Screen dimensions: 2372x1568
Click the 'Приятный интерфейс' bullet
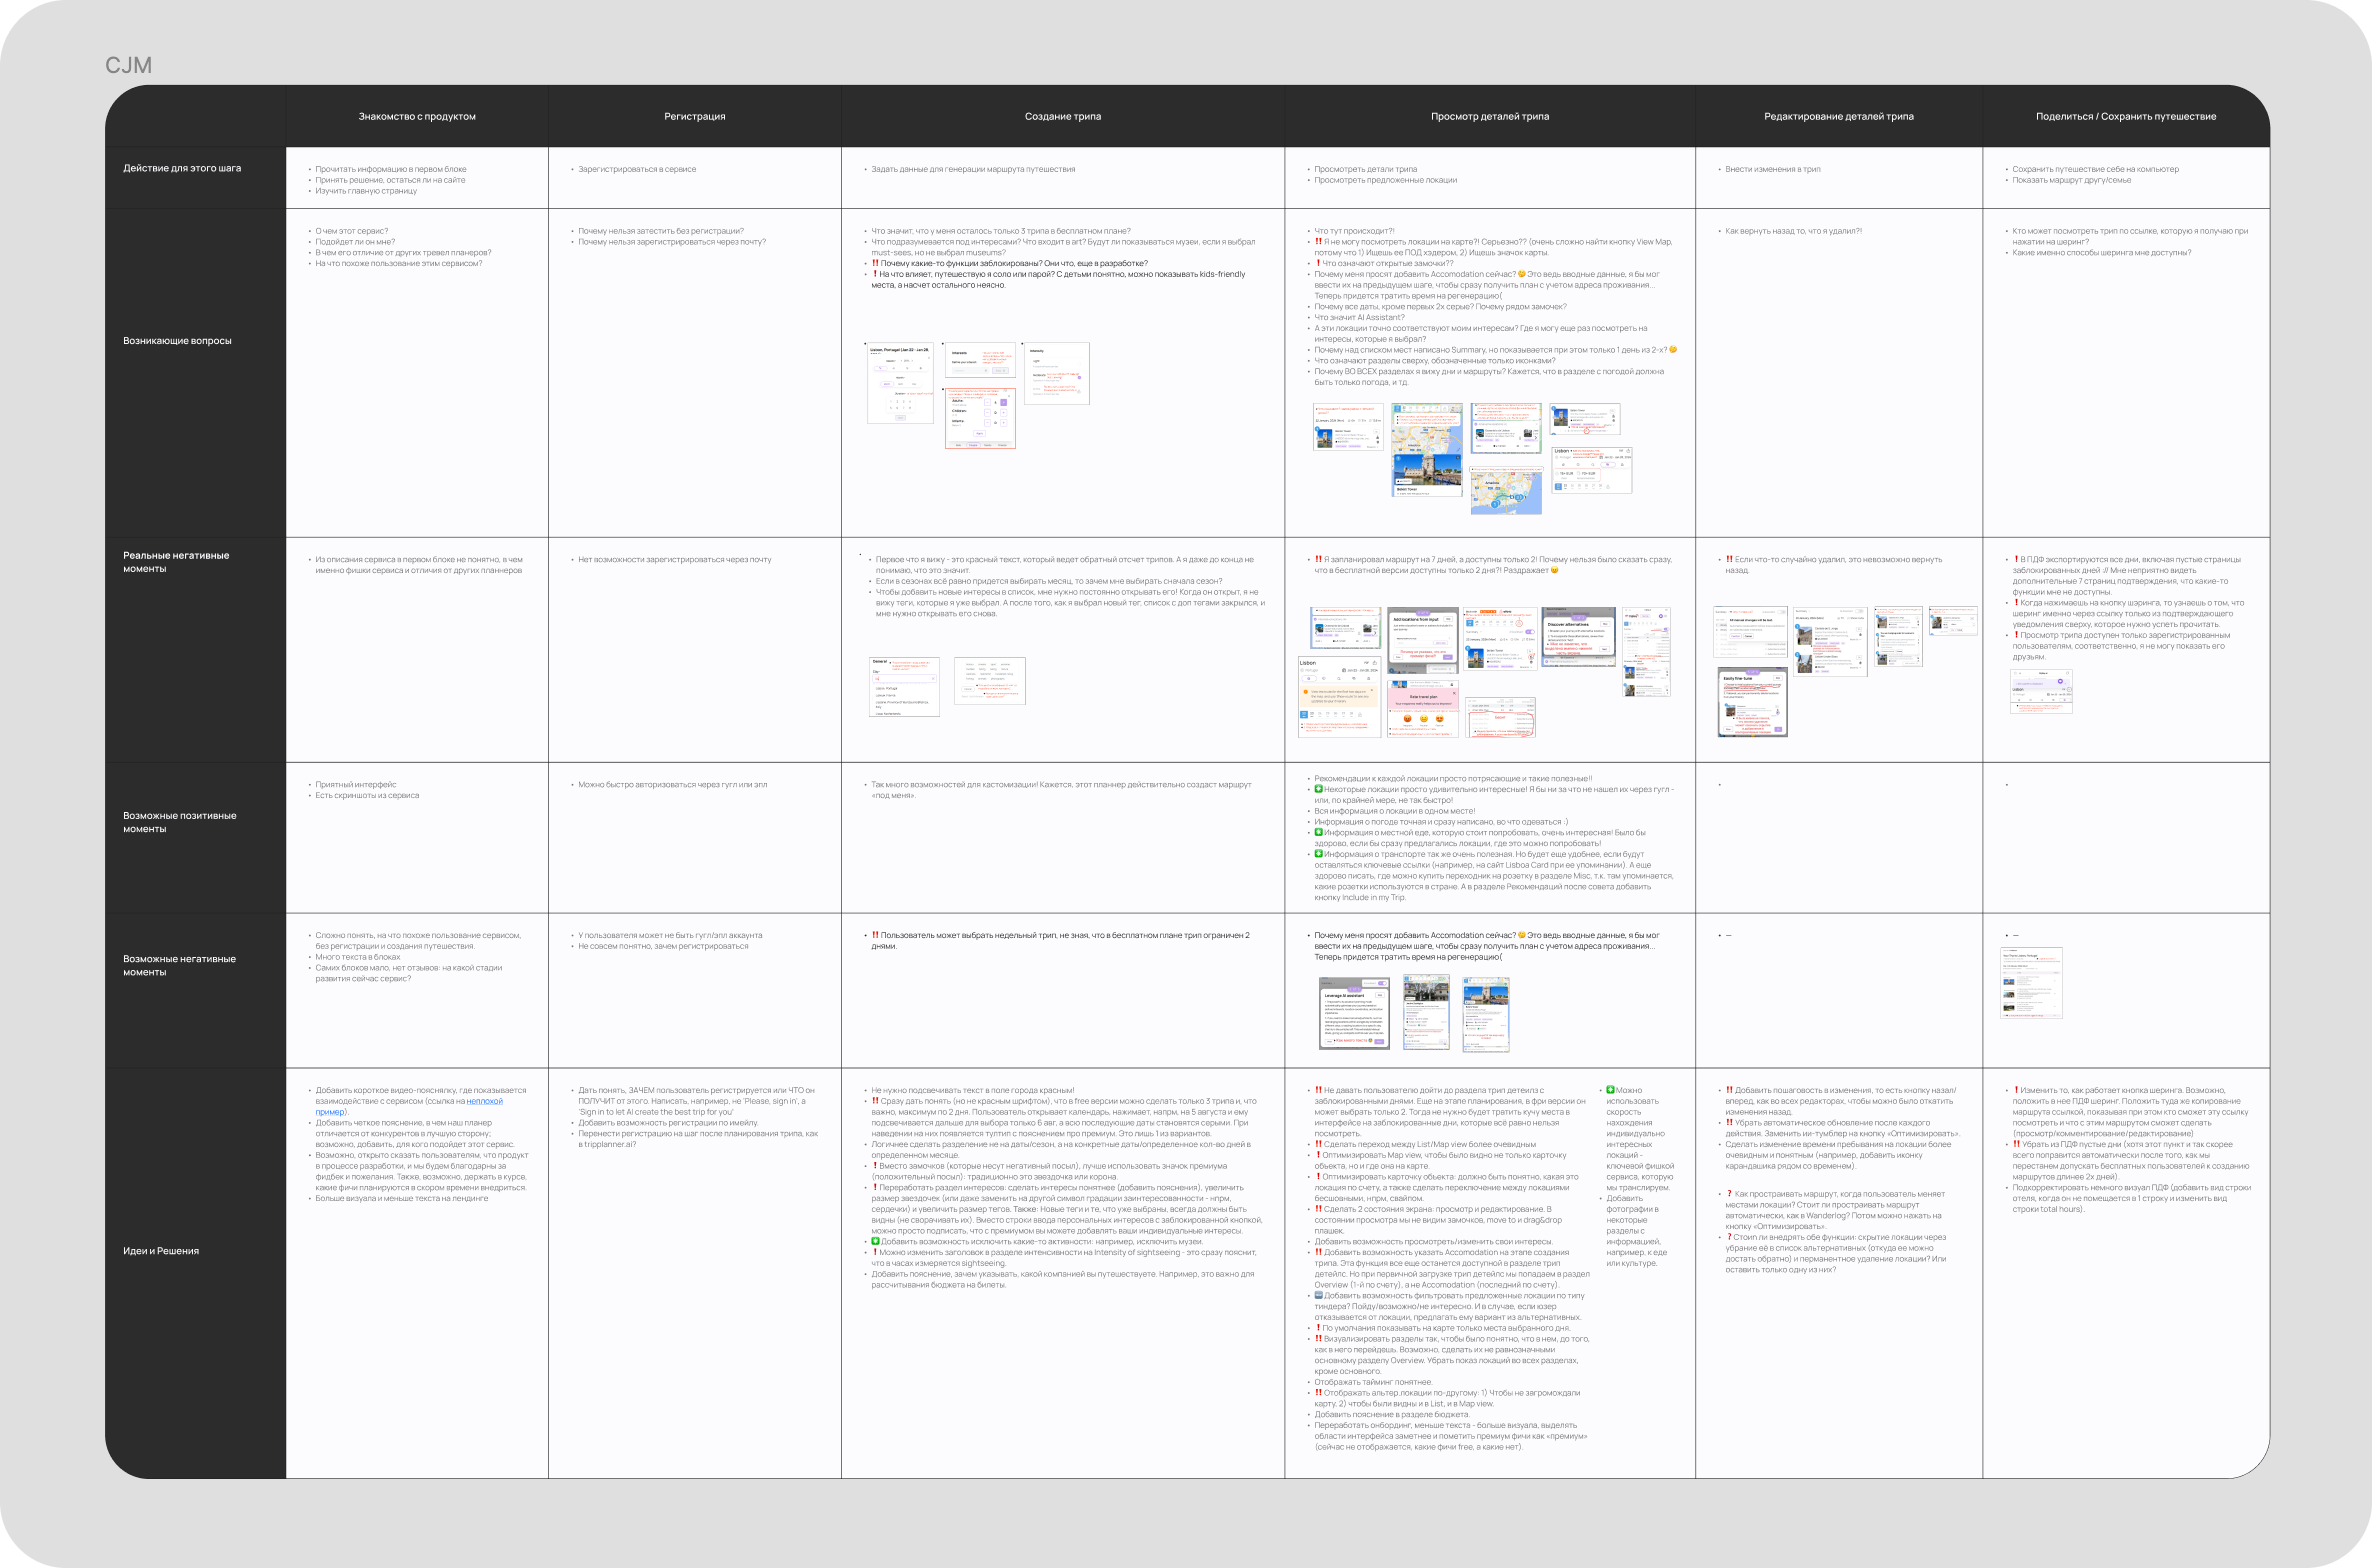tap(356, 785)
